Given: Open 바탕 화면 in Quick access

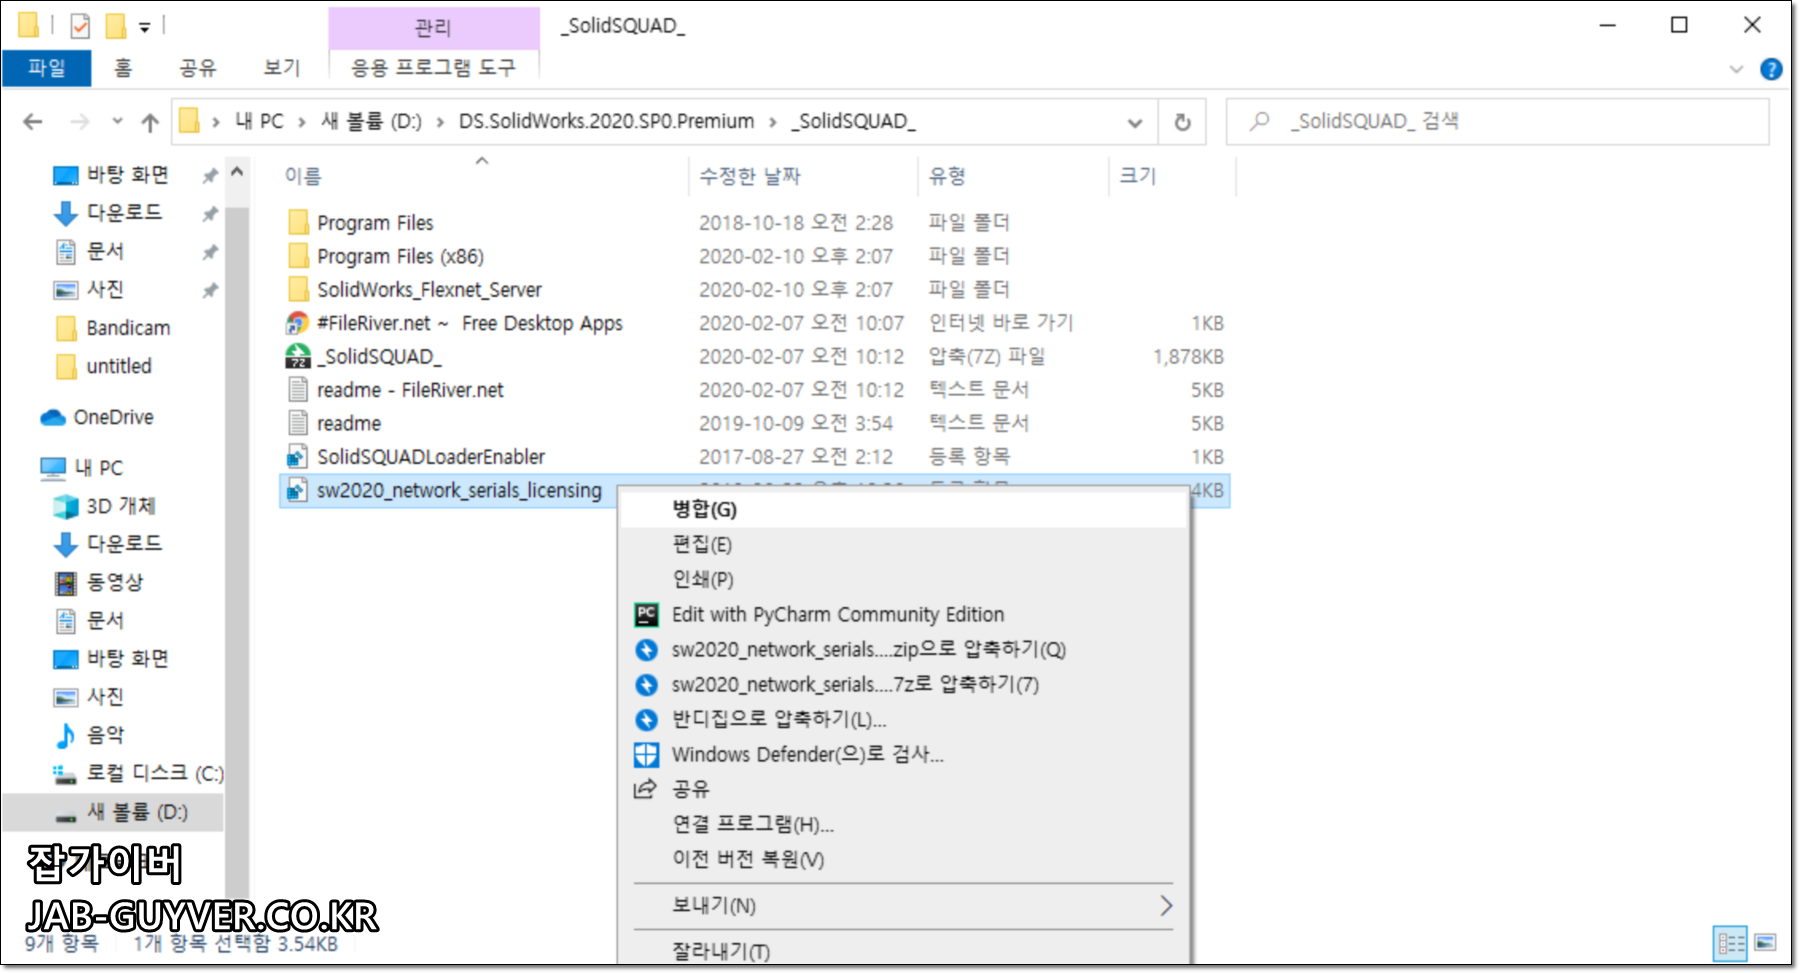Looking at the screenshot, I should point(127,175).
